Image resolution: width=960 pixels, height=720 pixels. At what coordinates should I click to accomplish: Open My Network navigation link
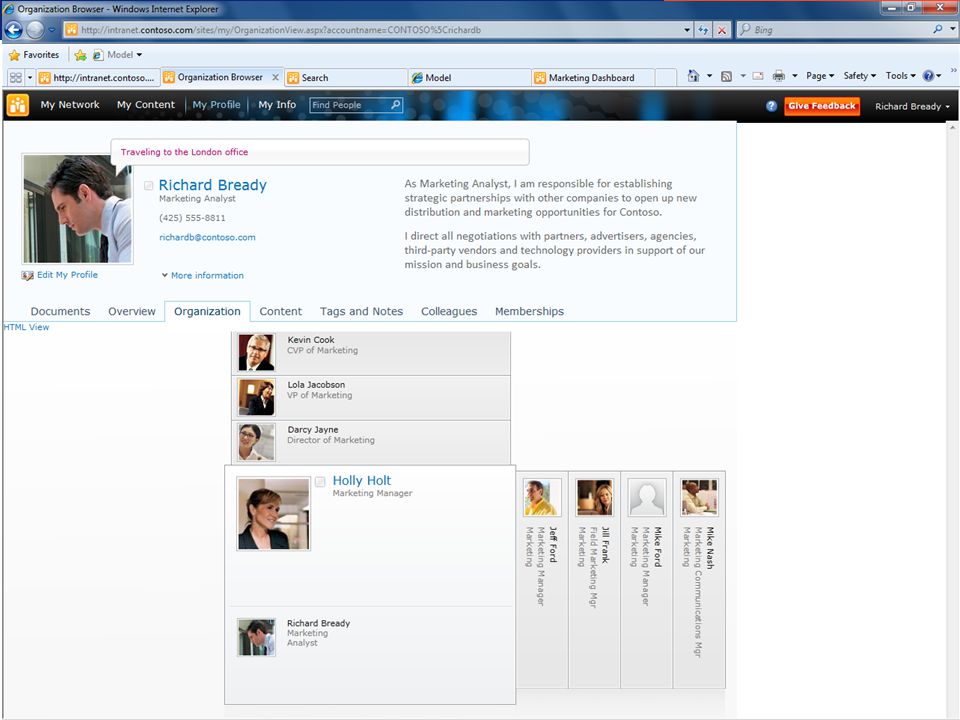tap(70, 105)
